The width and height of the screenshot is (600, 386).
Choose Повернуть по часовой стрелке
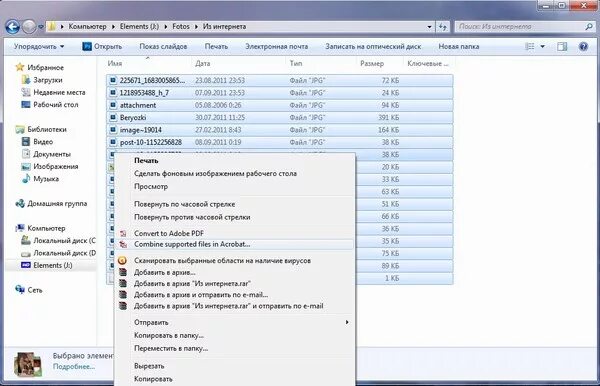(x=235, y=204)
